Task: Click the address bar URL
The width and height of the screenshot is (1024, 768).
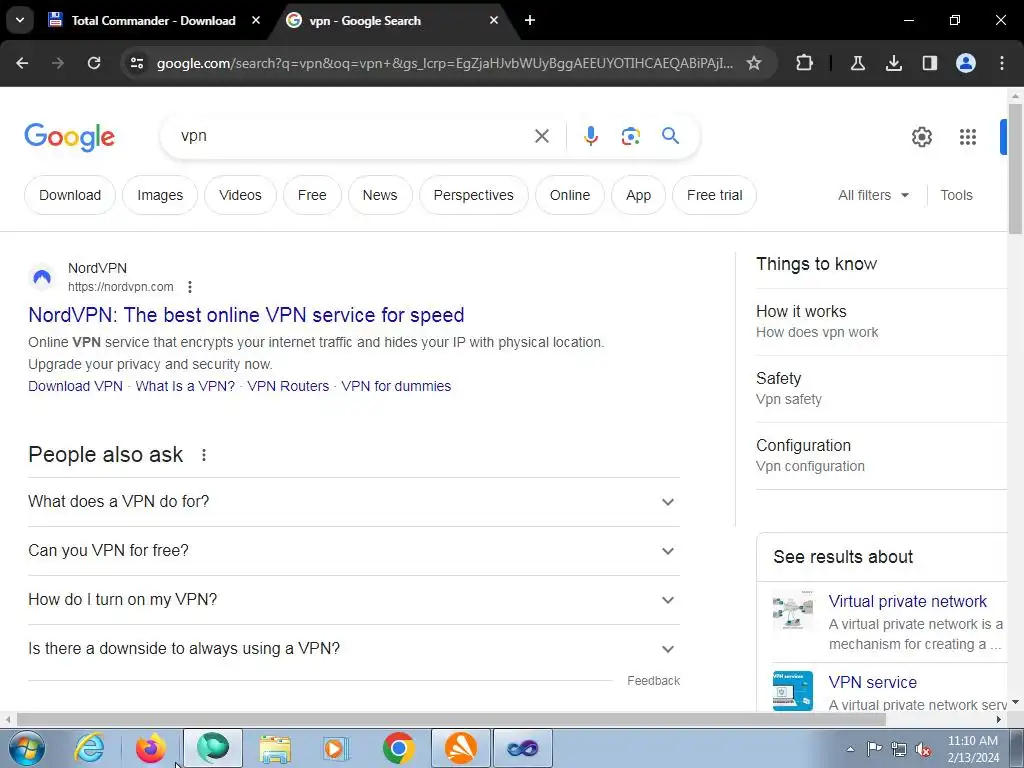Action: coord(444,63)
